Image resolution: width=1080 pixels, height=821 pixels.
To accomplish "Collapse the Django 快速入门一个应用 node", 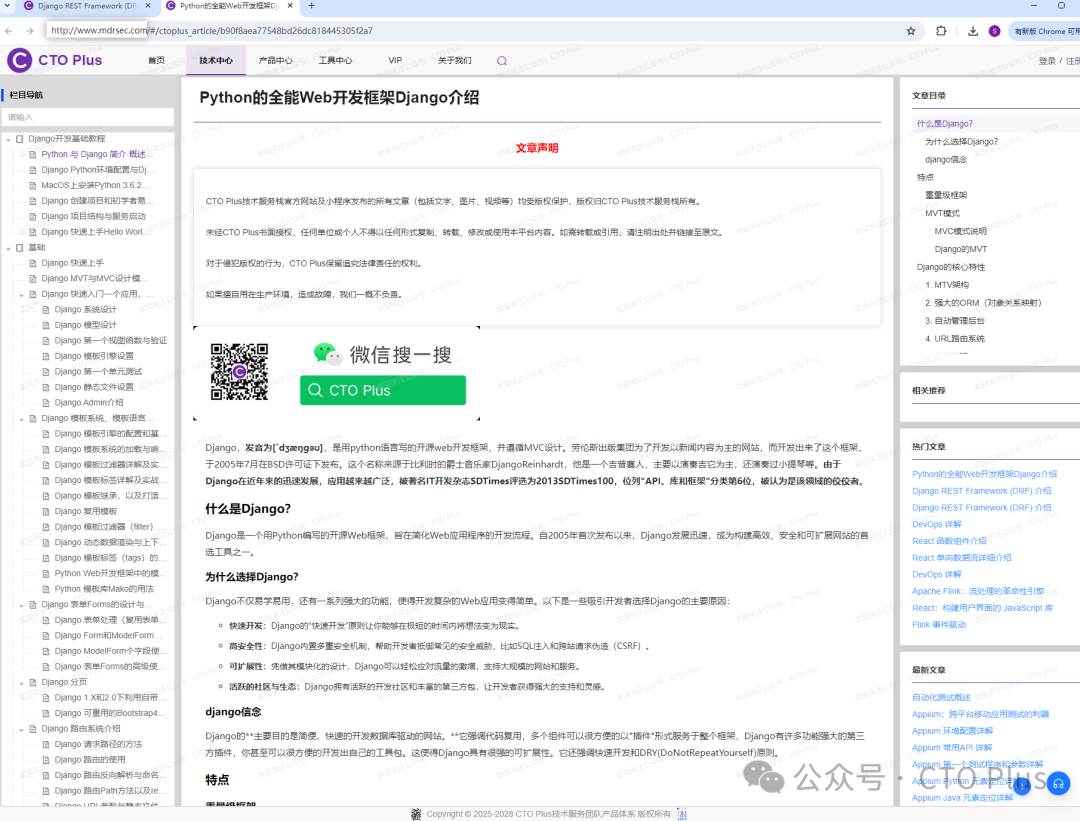I will (21, 295).
